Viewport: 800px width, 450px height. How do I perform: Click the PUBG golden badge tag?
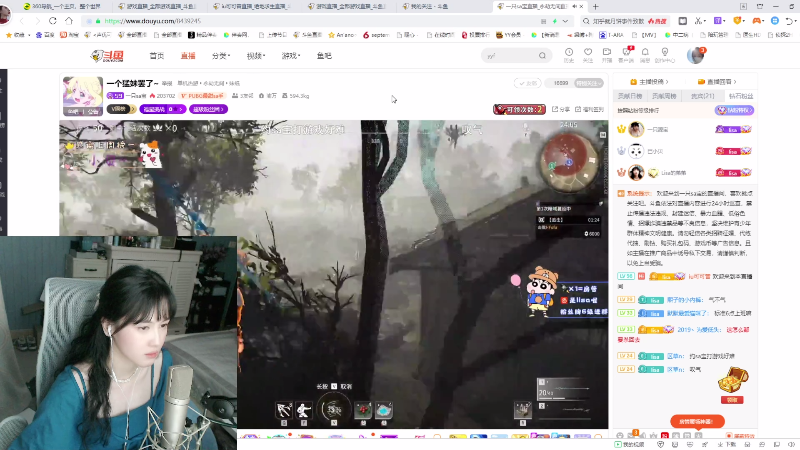pos(202,96)
